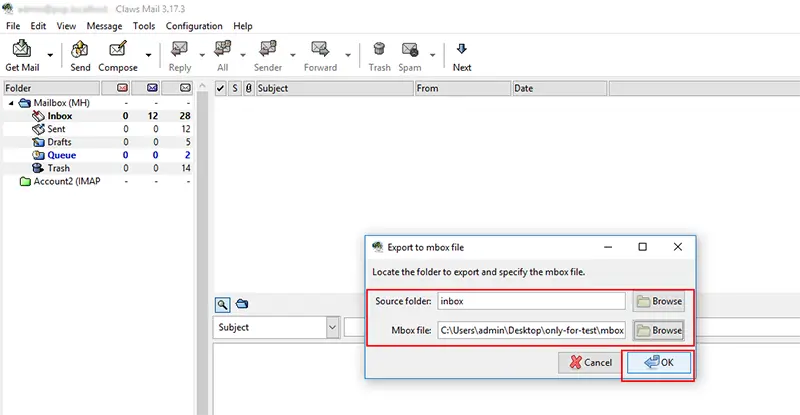Open the Sender dropdown arrow
Screen dimensions: 800x415
(x=293, y=55)
